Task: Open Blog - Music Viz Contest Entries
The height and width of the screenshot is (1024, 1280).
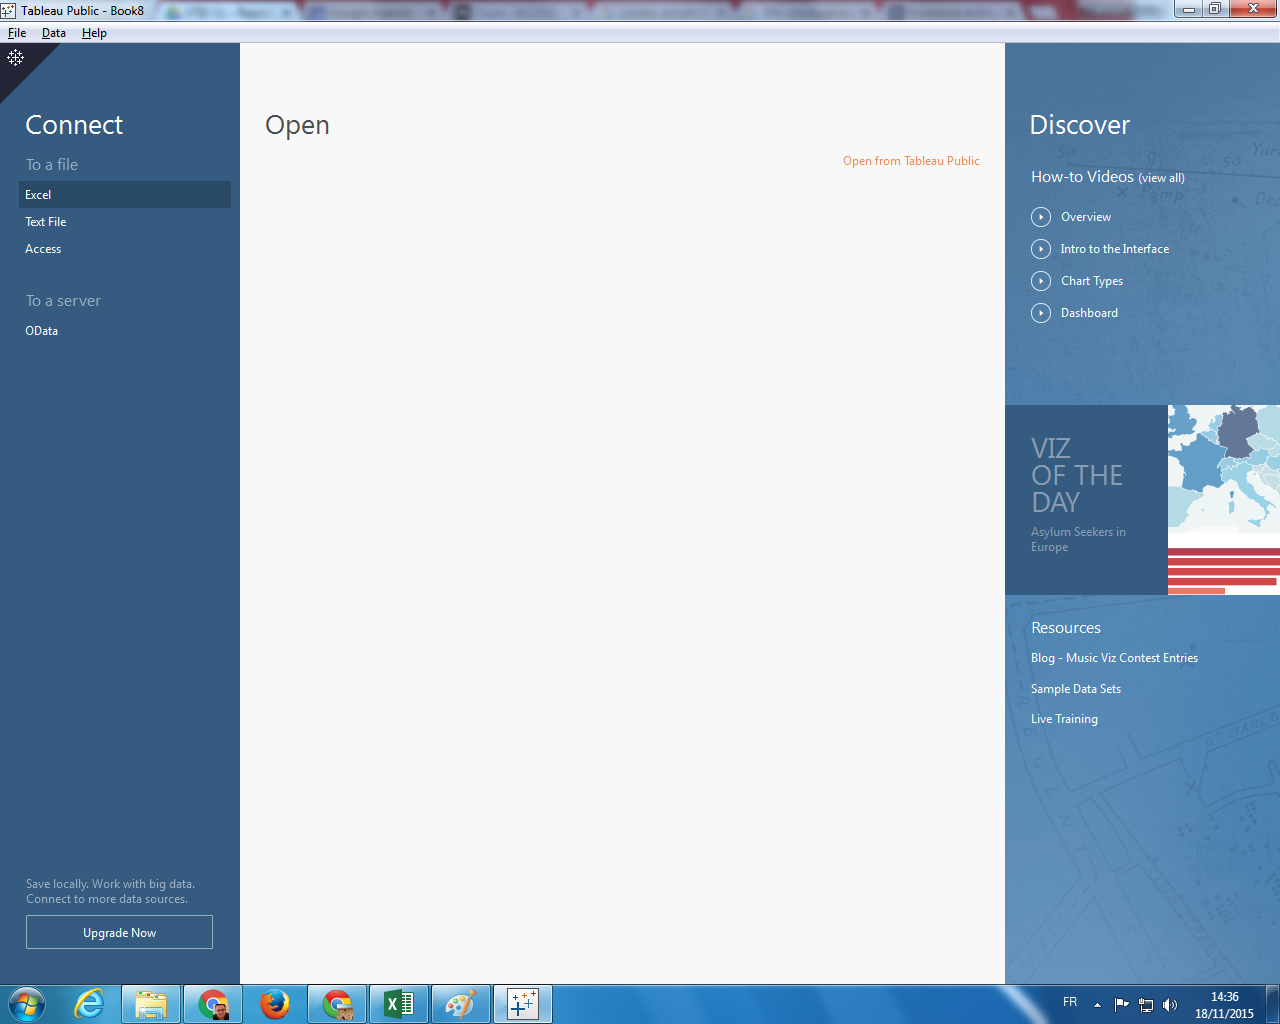Action: (x=1114, y=658)
